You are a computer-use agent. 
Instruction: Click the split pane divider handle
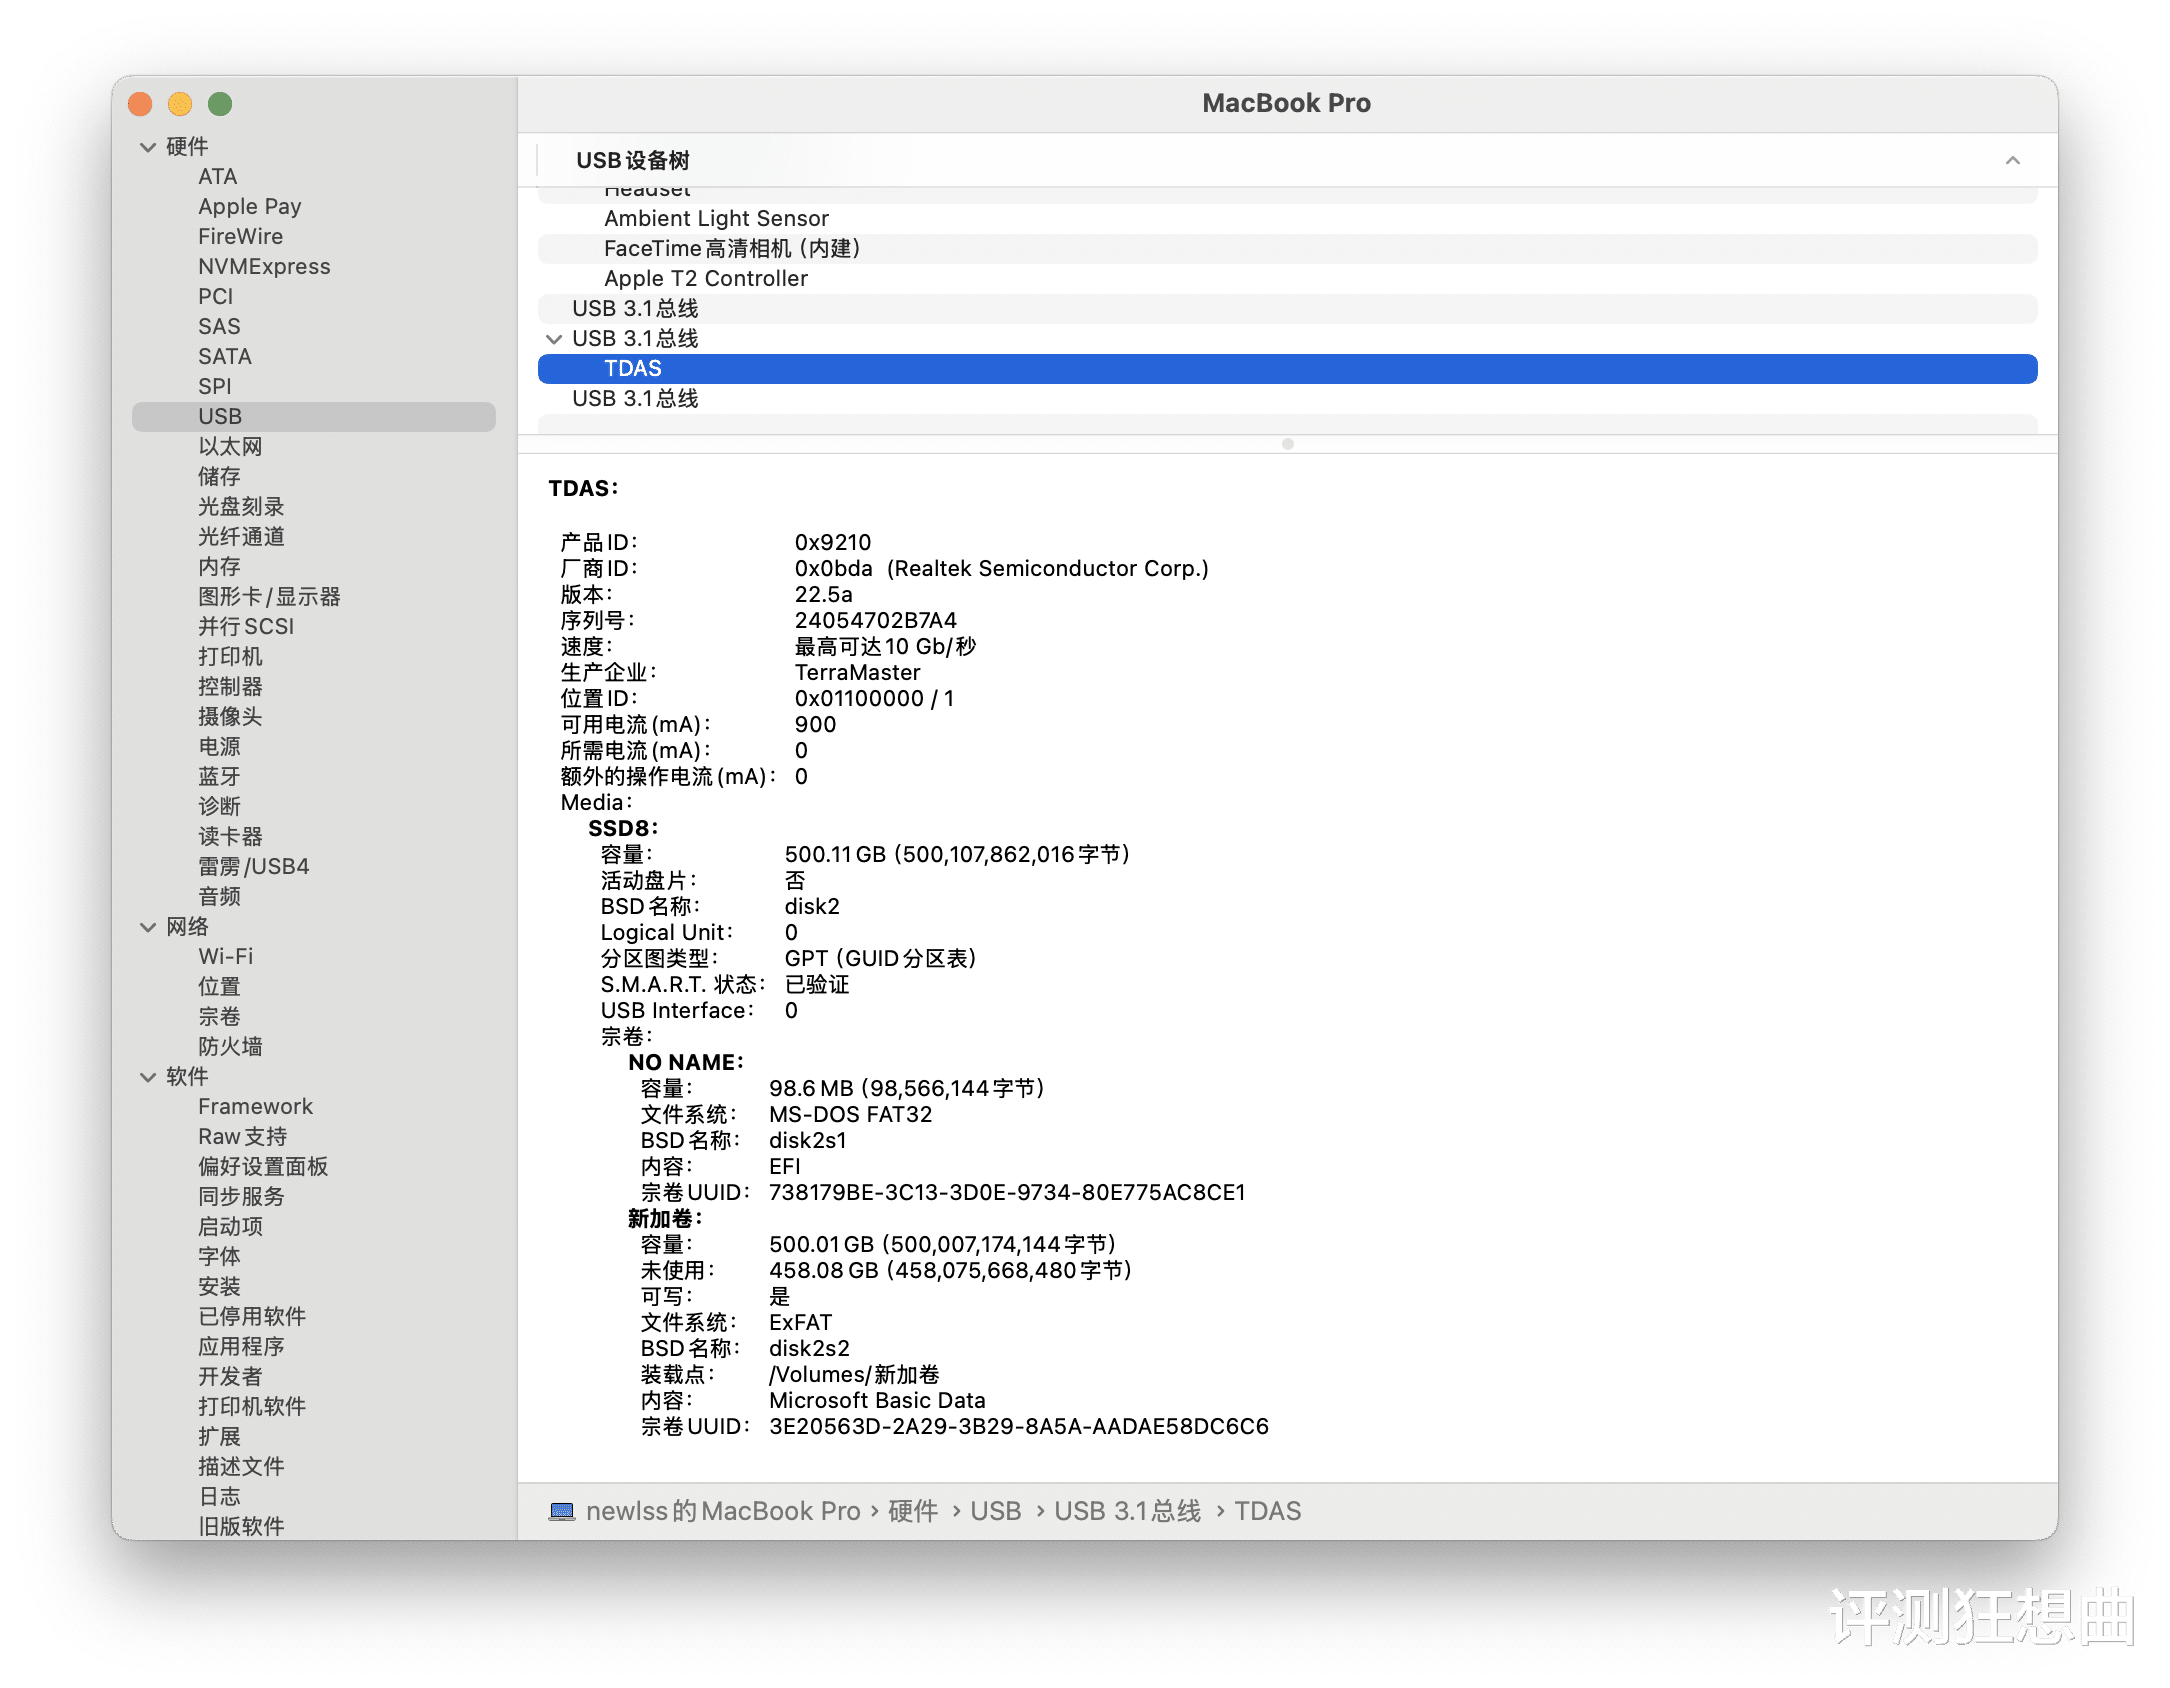tap(1287, 444)
